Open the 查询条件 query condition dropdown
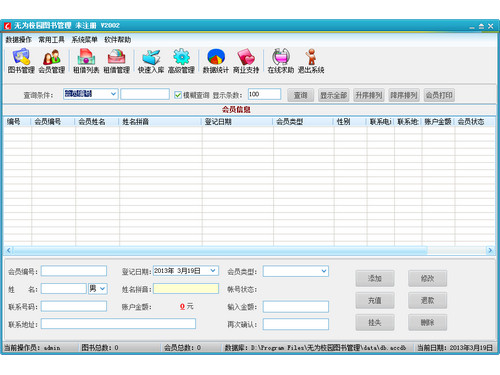500x375 pixels. click(x=113, y=94)
